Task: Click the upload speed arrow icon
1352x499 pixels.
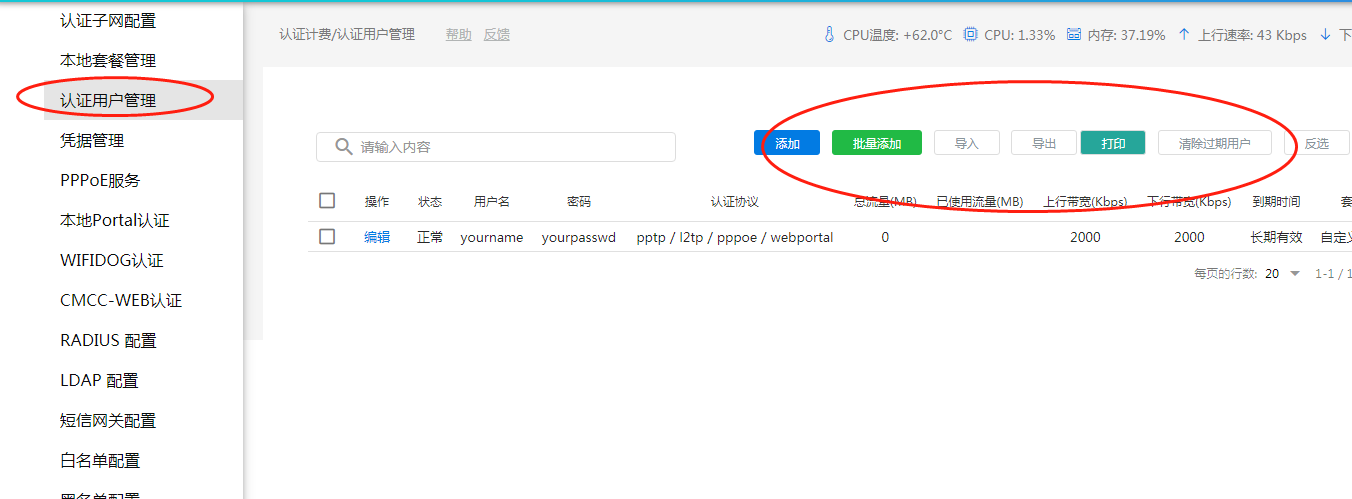Action: pos(1184,35)
